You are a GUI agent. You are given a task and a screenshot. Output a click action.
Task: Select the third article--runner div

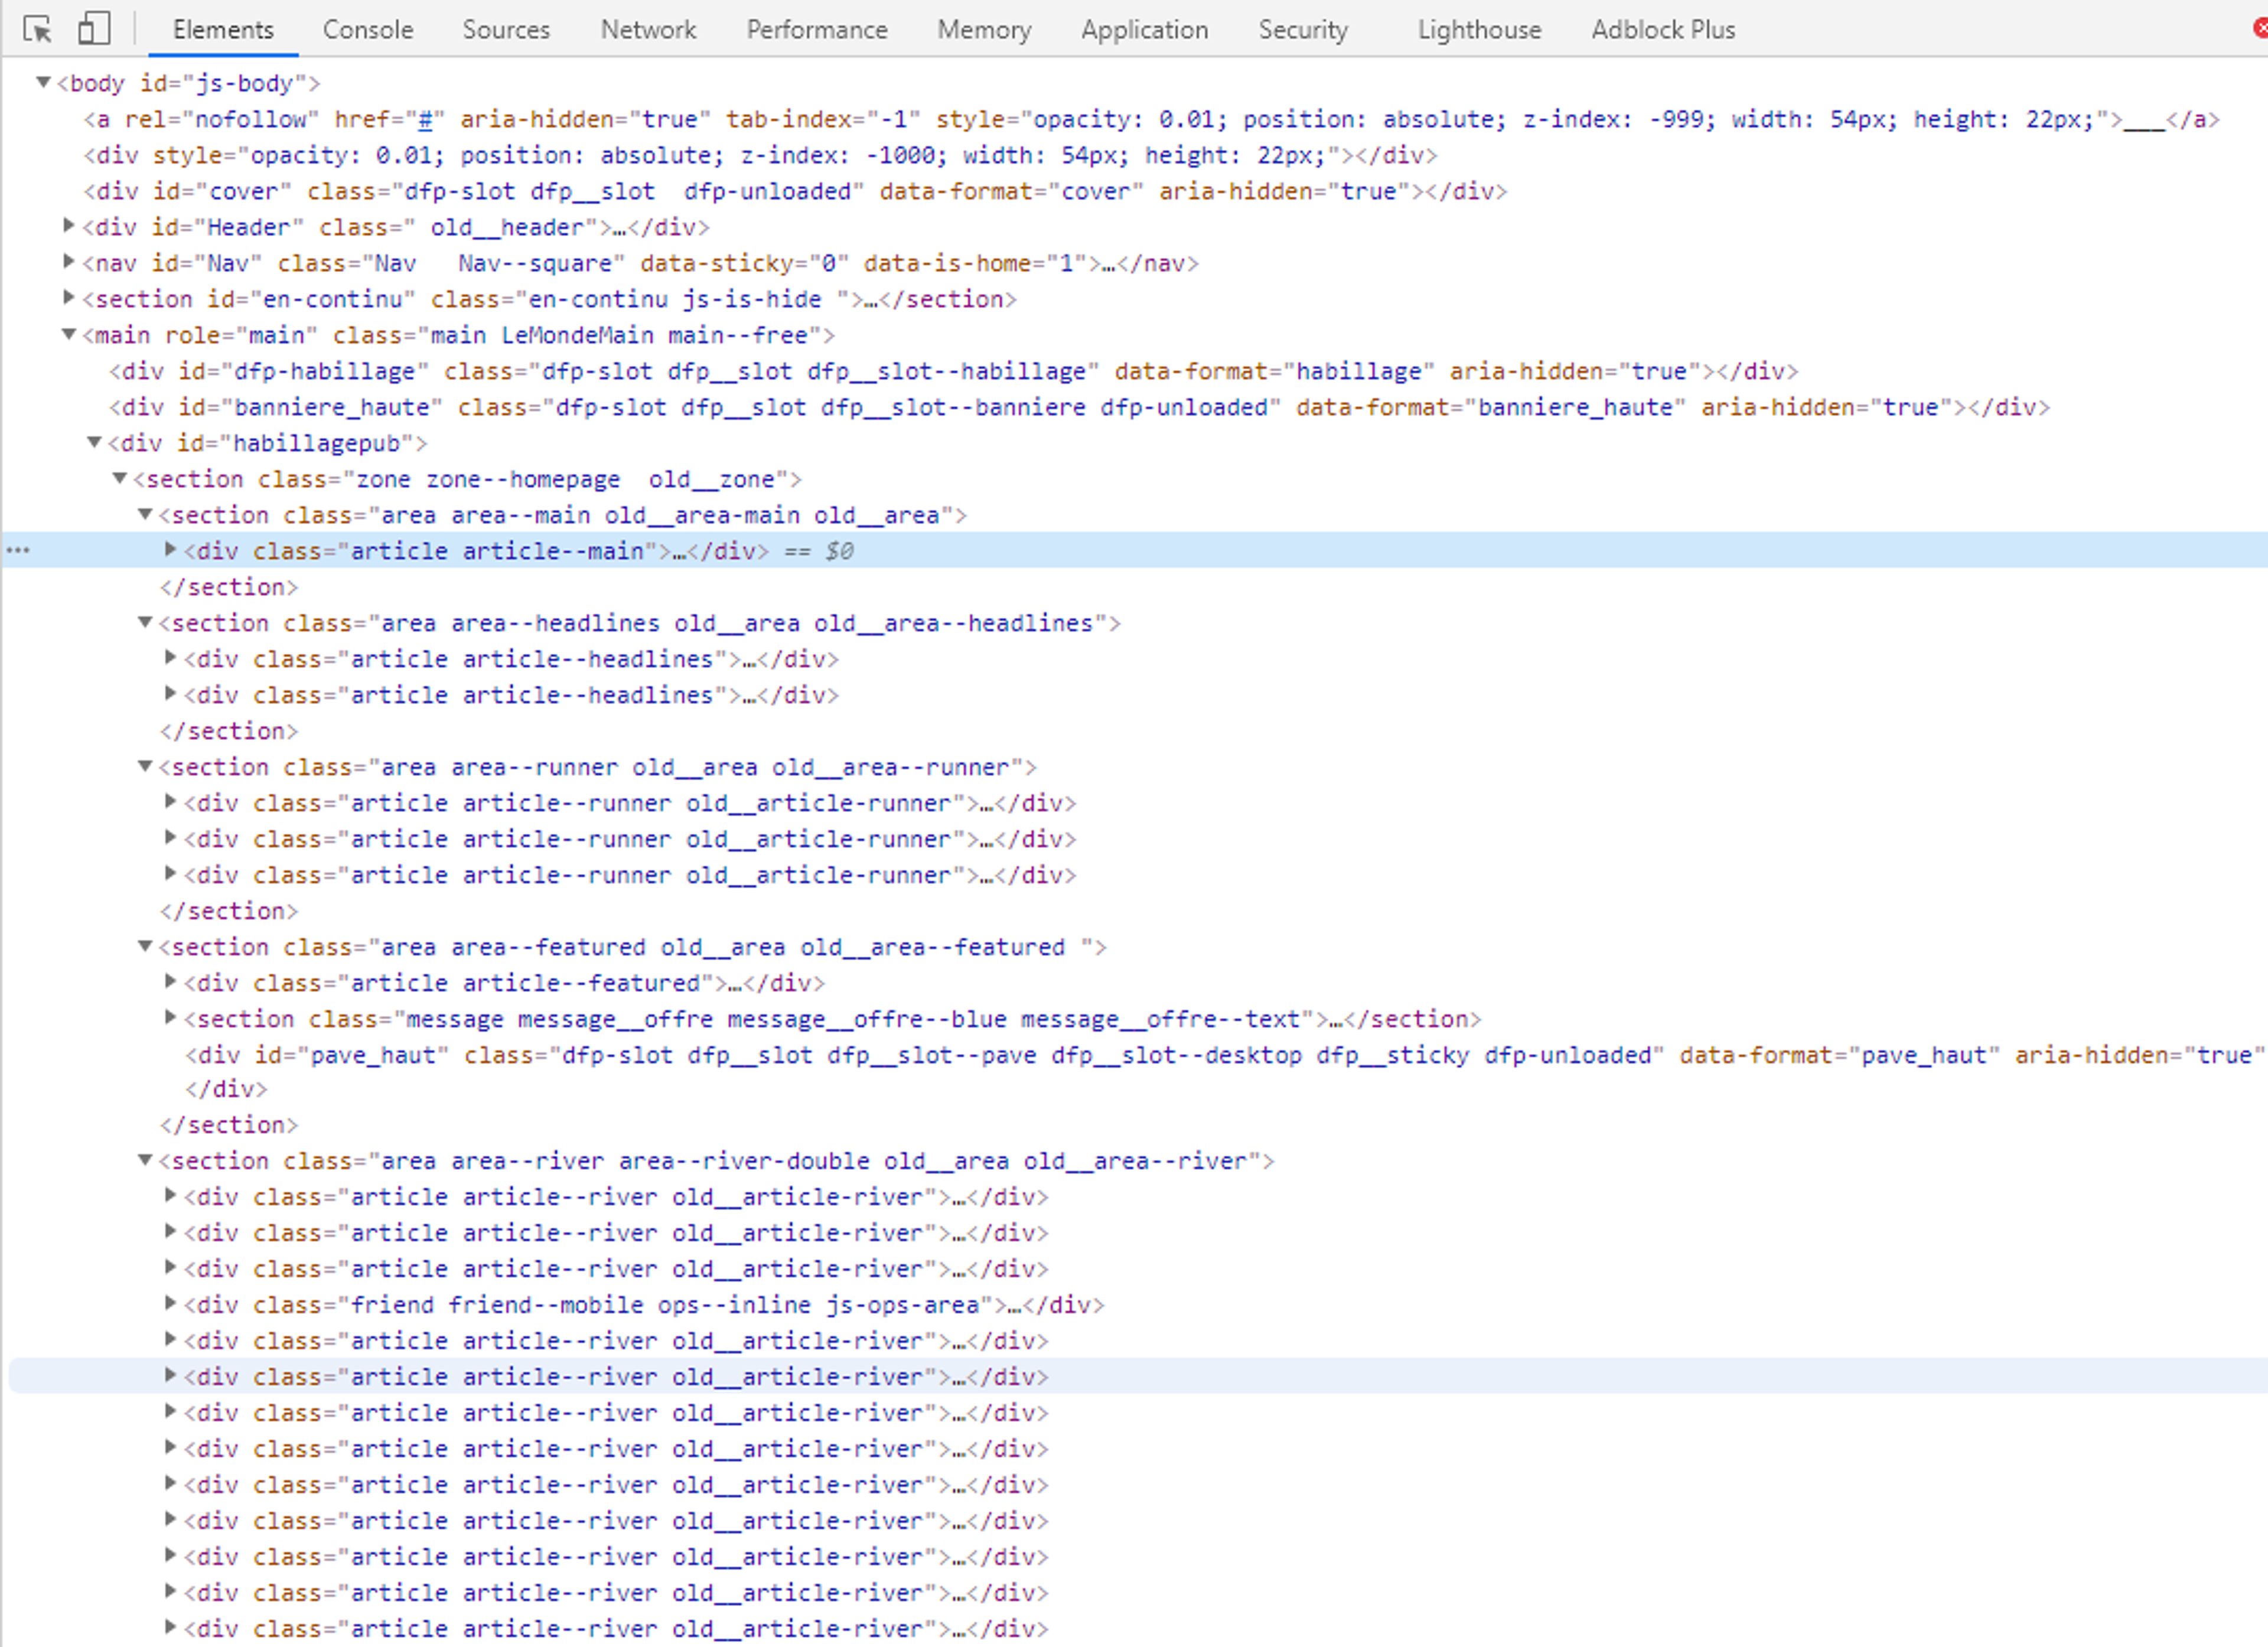click(x=630, y=875)
